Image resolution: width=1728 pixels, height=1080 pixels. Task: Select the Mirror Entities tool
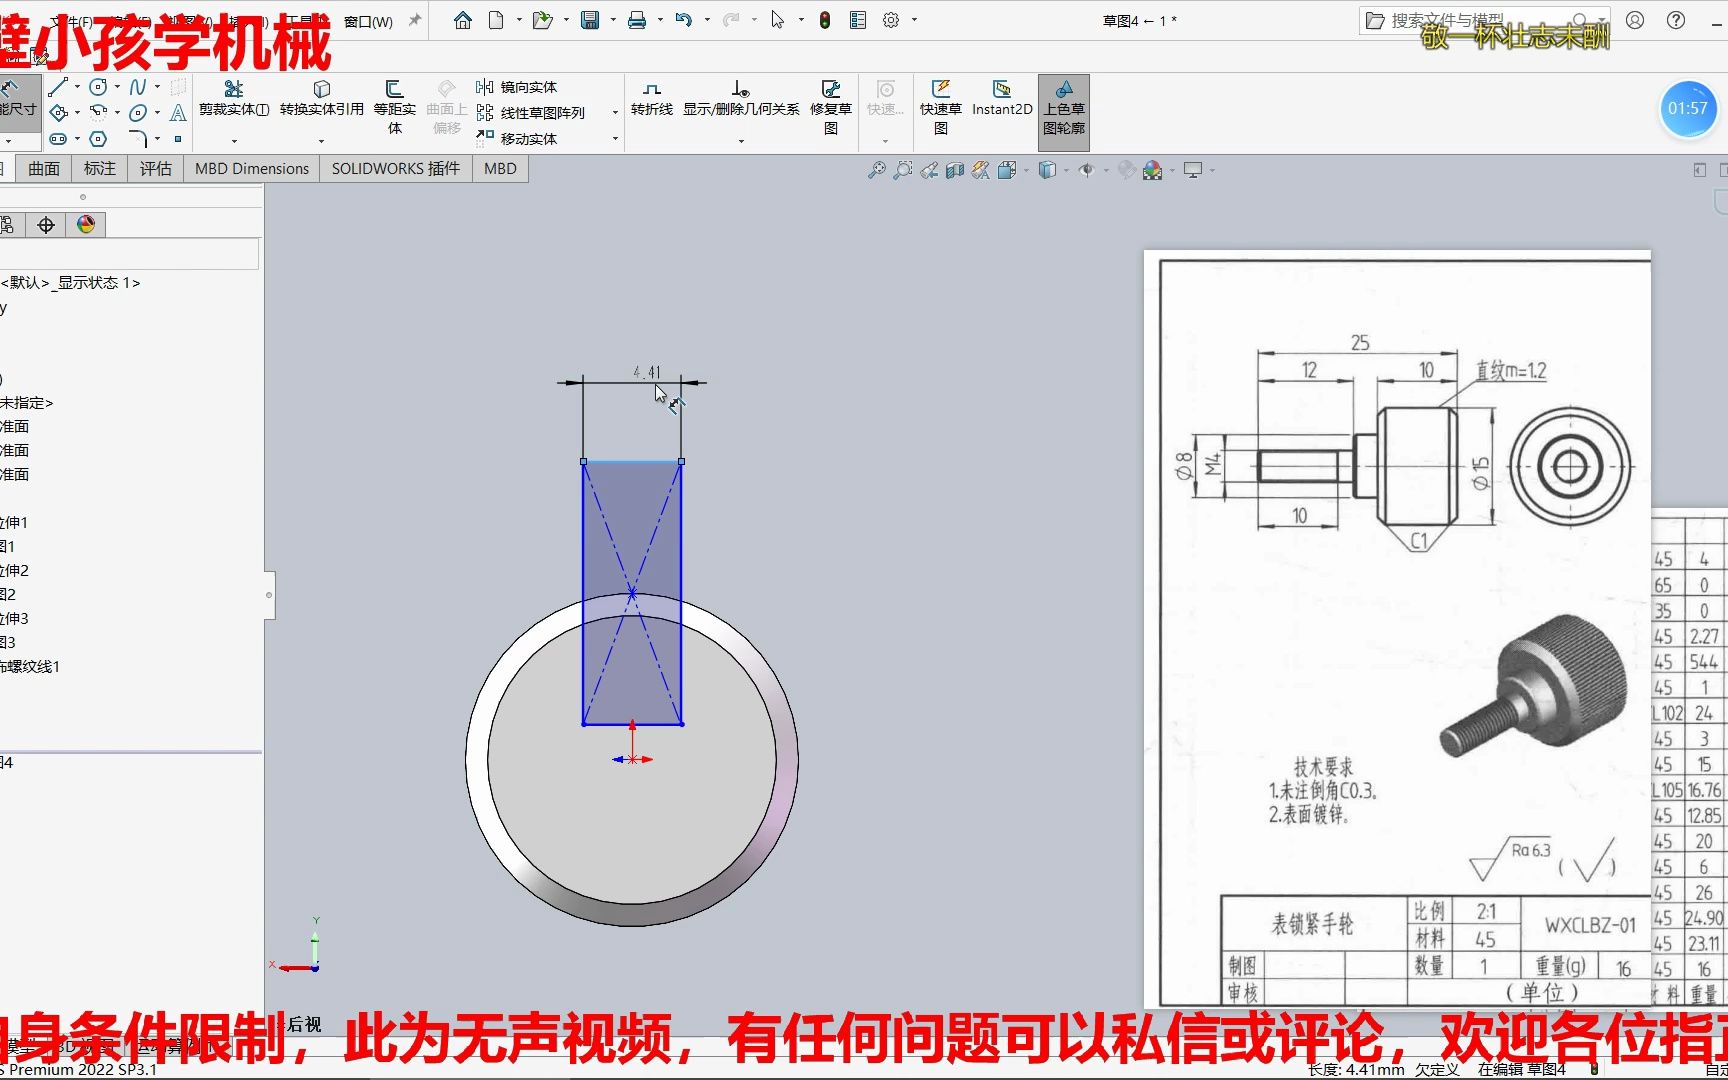(523, 87)
